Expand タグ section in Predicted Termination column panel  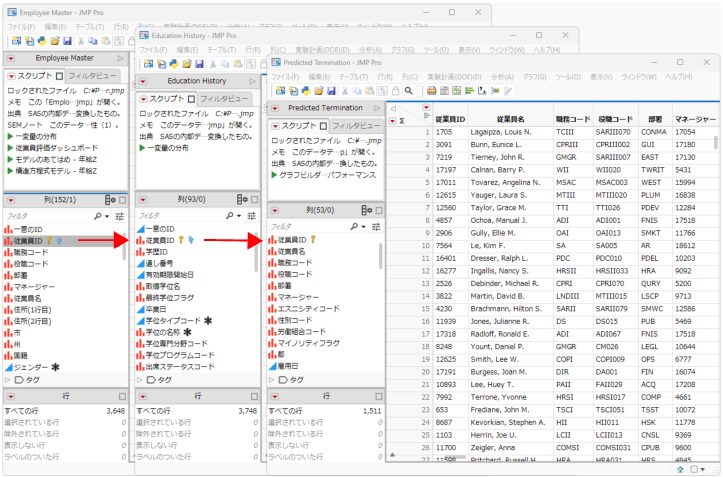tap(272, 380)
